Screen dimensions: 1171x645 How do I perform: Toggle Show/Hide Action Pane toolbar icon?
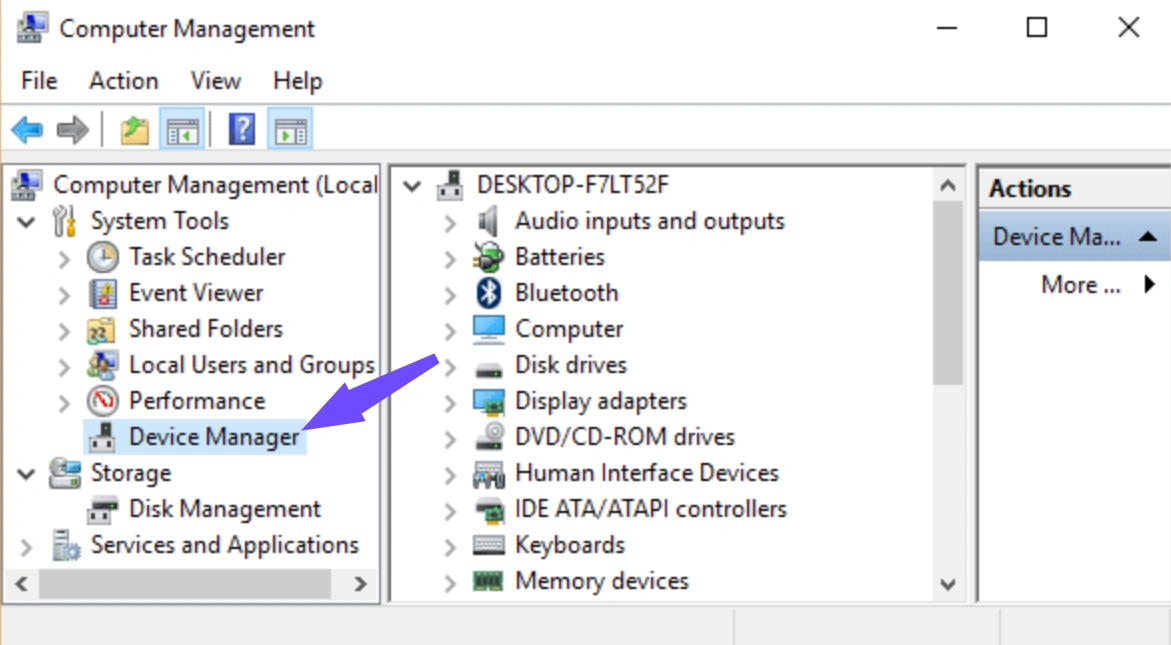point(290,129)
